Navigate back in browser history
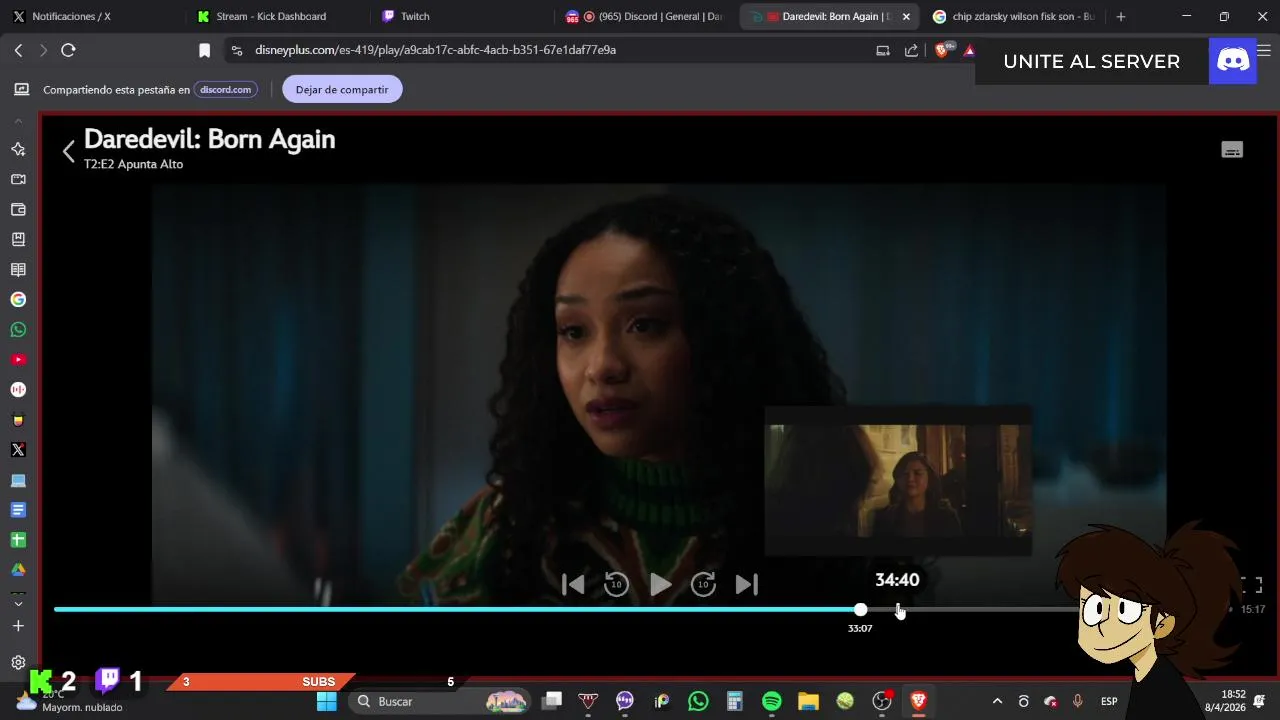1280x720 pixels. coord(18,50)
